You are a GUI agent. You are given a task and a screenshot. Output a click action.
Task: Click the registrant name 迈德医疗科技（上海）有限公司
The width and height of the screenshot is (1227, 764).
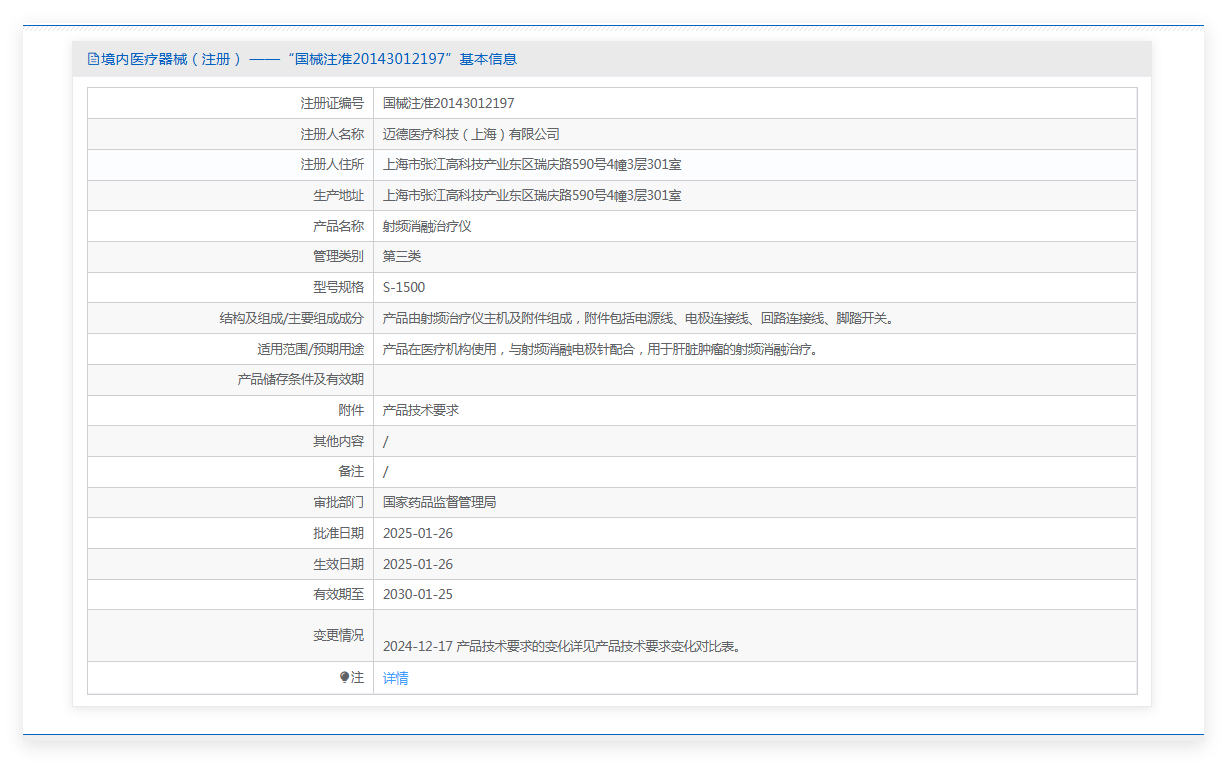[x=471, y=134]
